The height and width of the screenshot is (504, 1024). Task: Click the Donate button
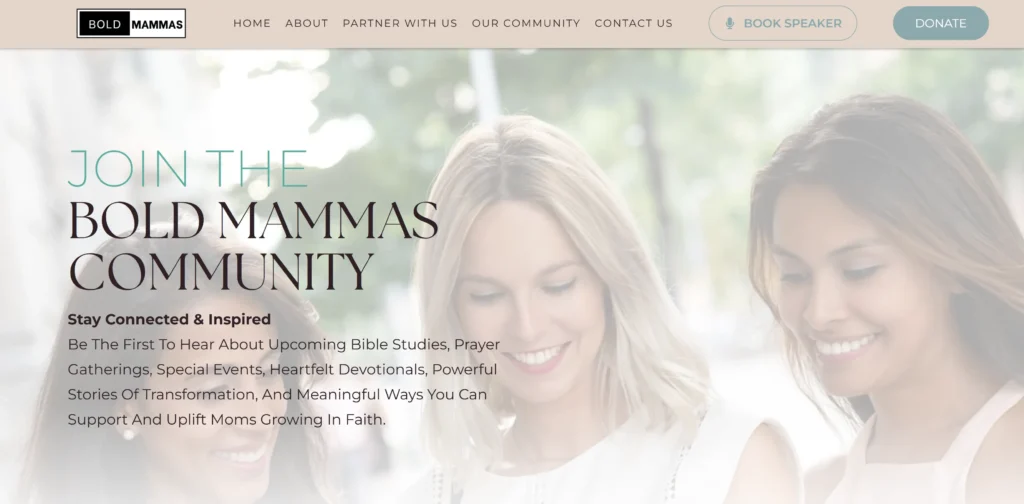pyautogui.click(x=940, y=24)
